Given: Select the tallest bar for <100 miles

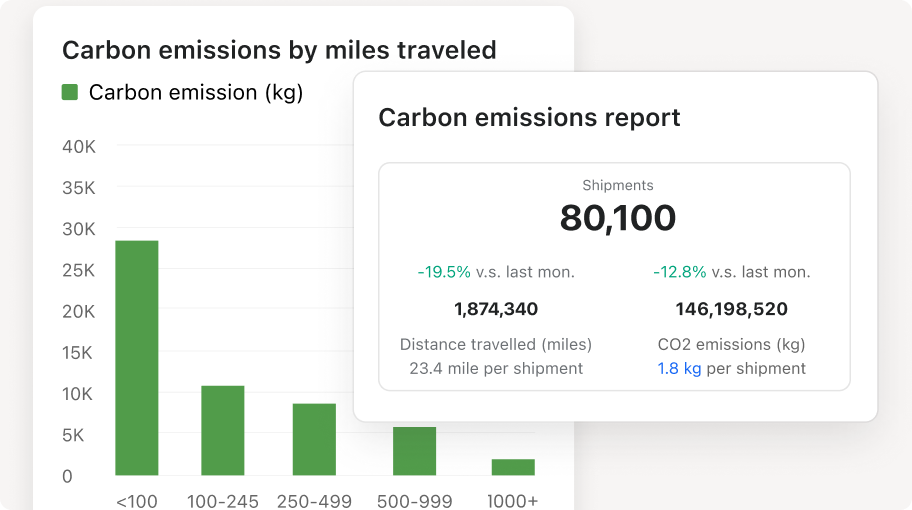Looking at the screenshot, I should (136, 357).
